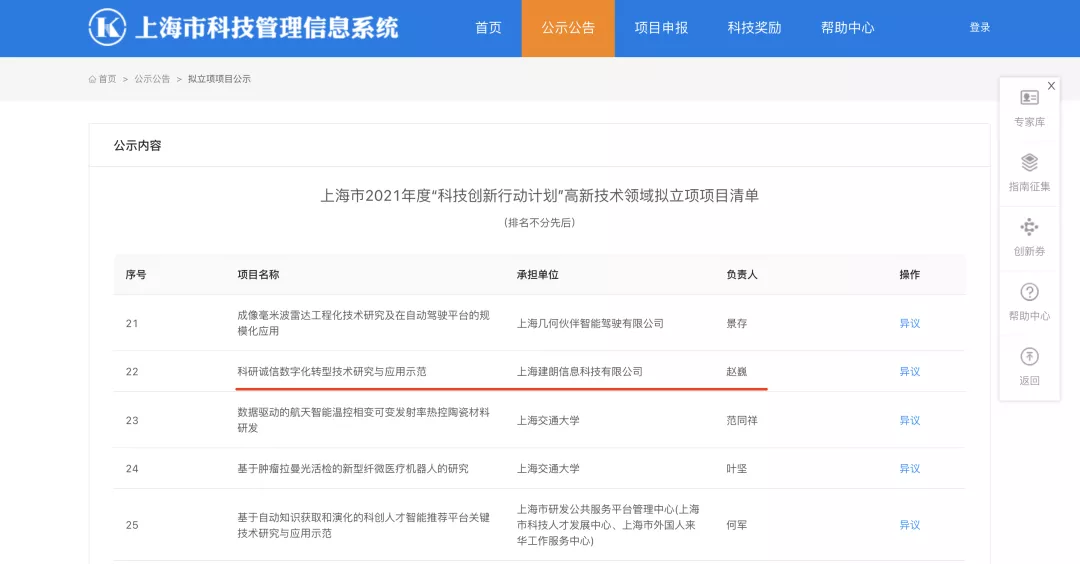Click 异议 for 何军's project row
Viewport: 1080px width, 564px height.
pos(909,525)
